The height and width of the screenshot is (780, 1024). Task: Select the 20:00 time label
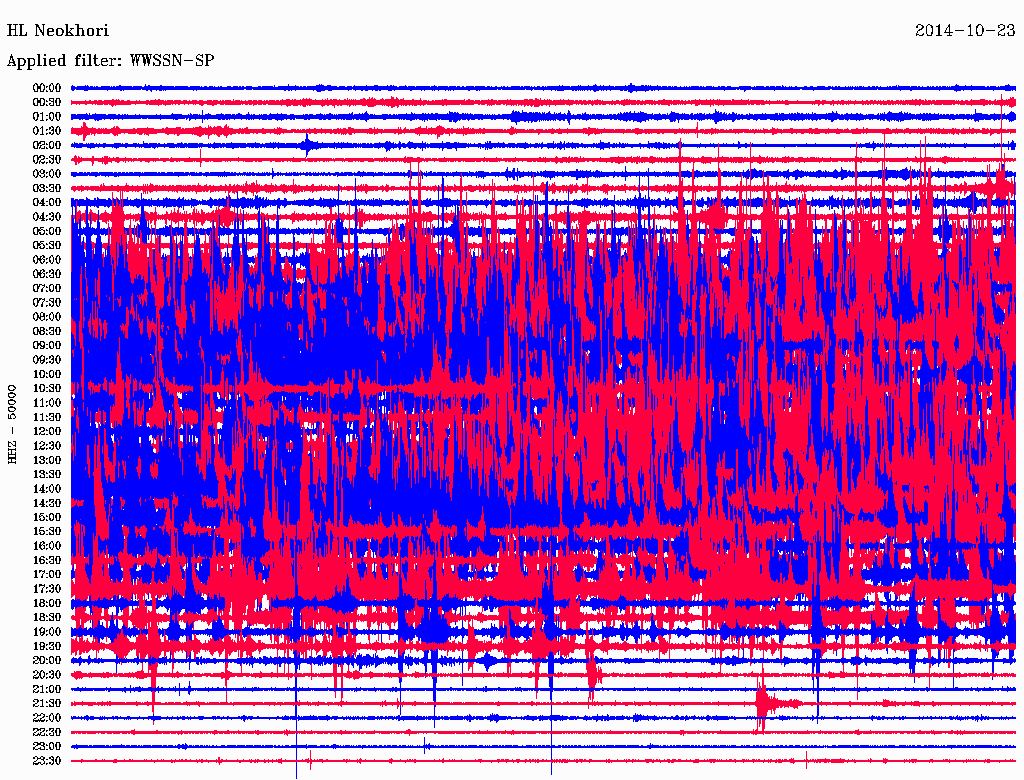tap(46, 660)
